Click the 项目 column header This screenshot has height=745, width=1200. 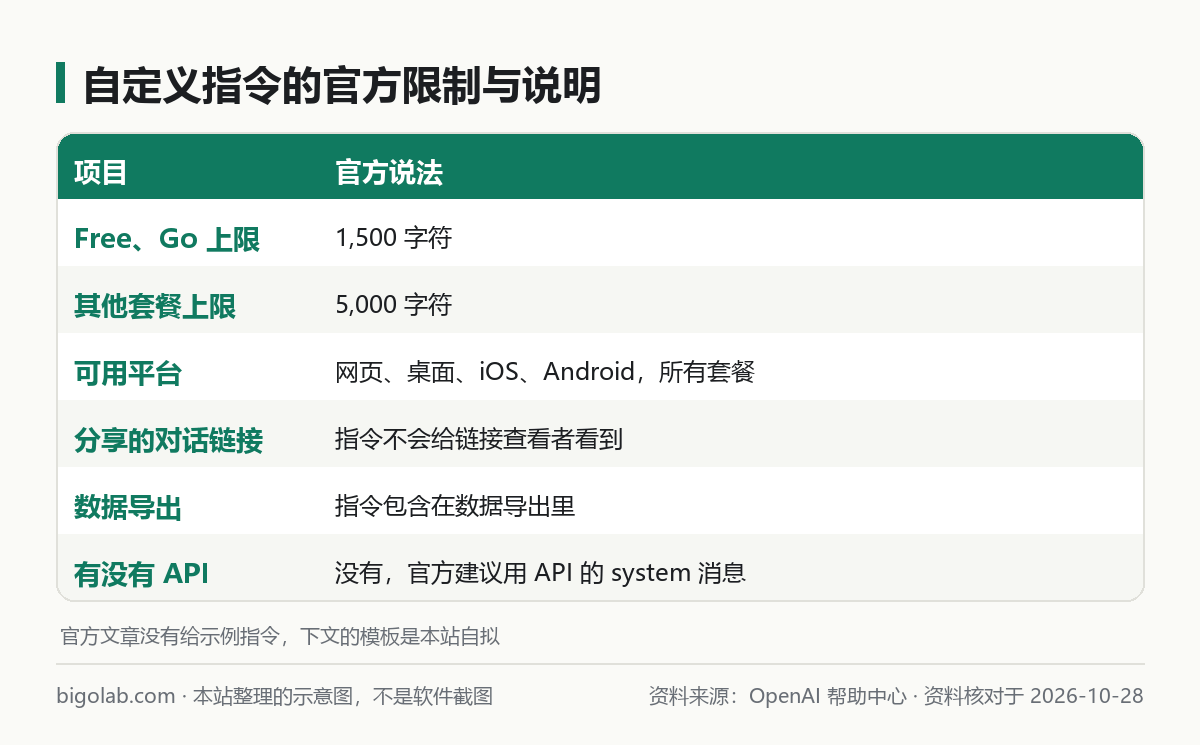[x=100, y=173]
